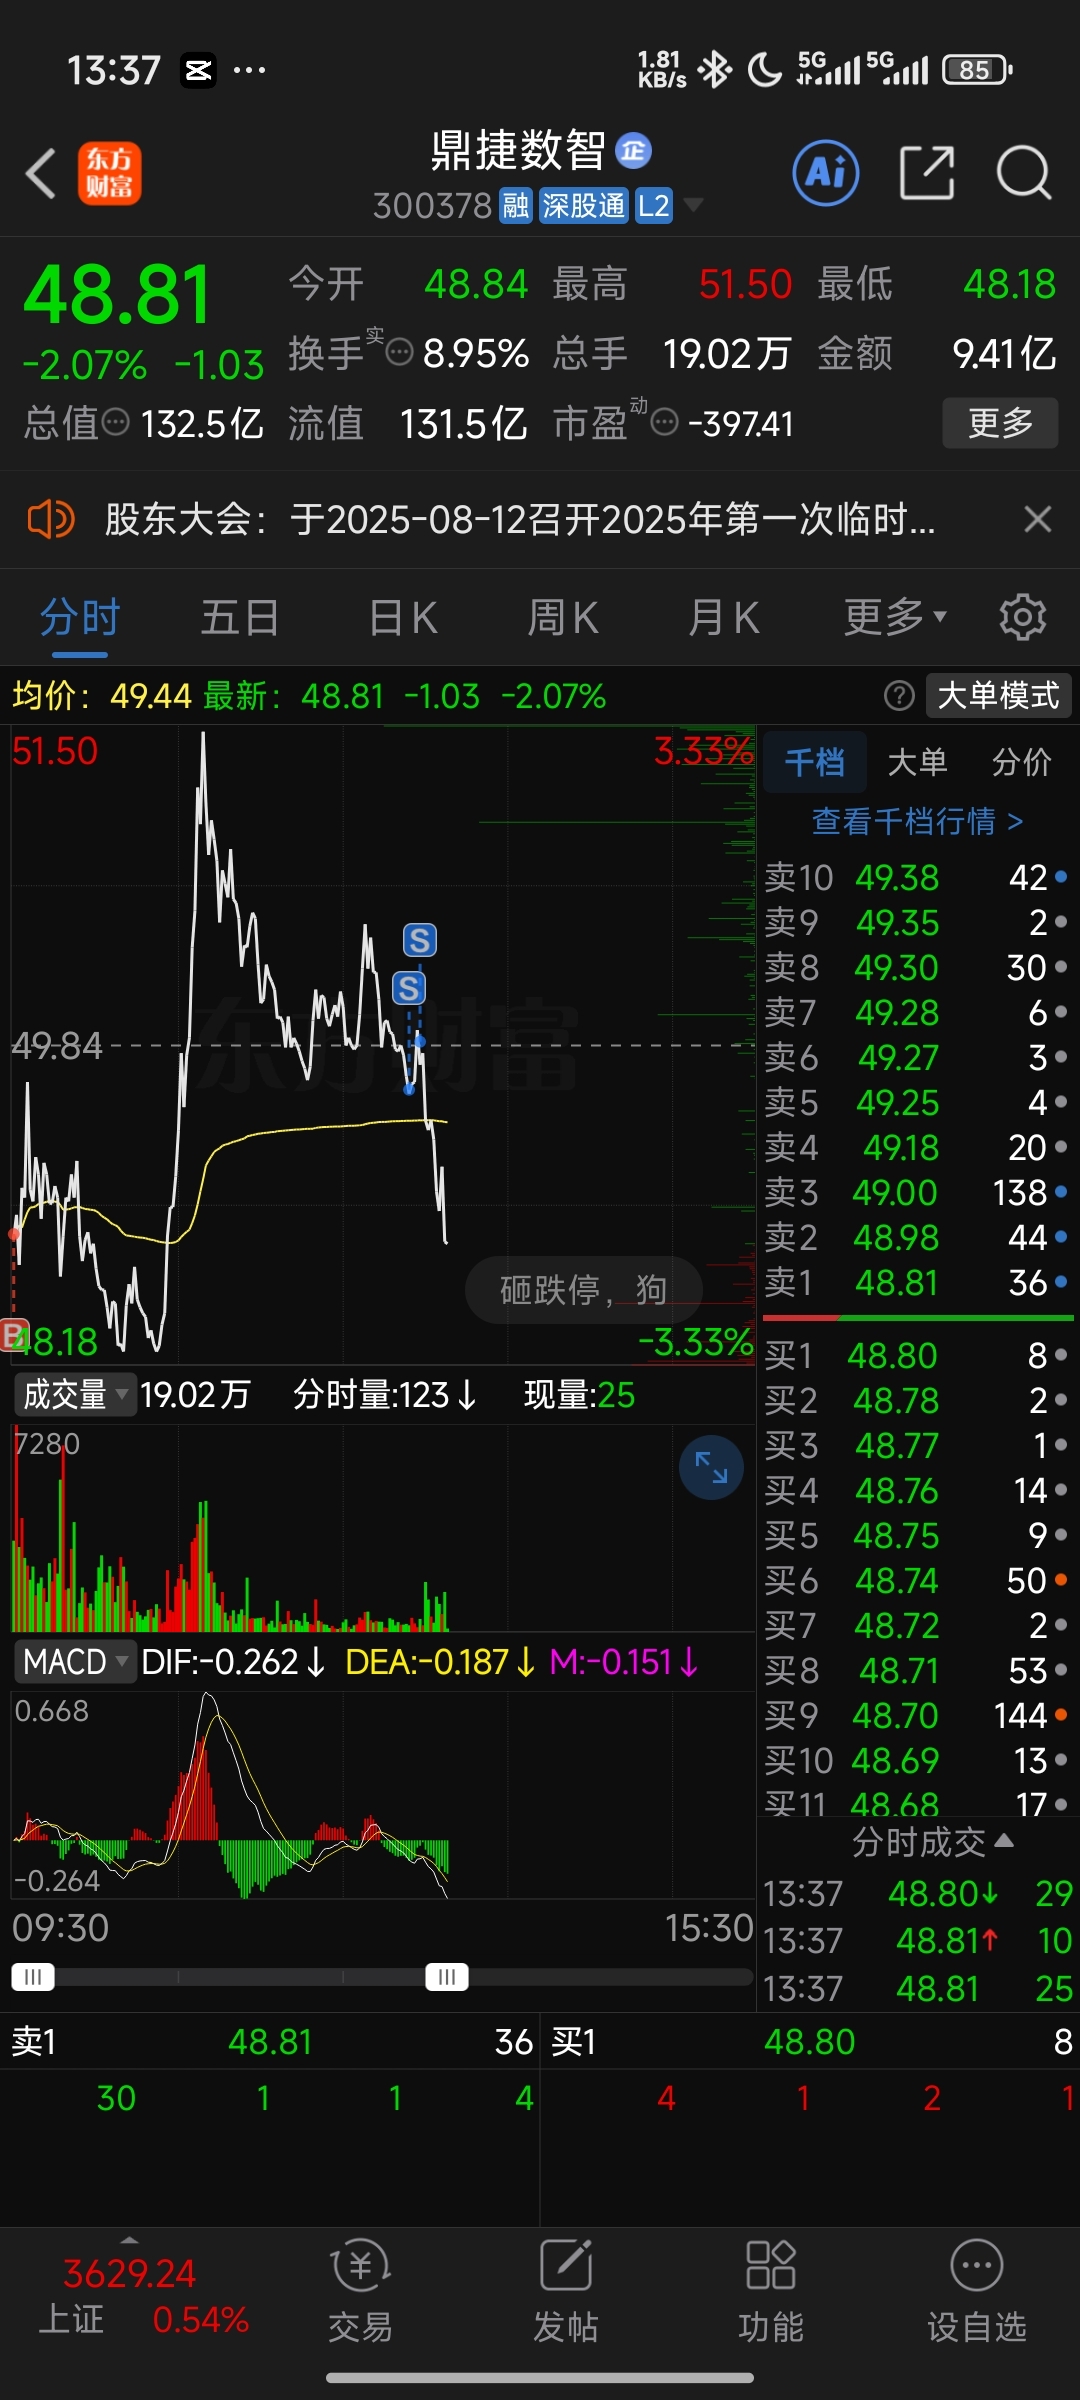Screen dimensions: 1080x2400
Task: Switch to 周K tab
Action: (563, 618)
